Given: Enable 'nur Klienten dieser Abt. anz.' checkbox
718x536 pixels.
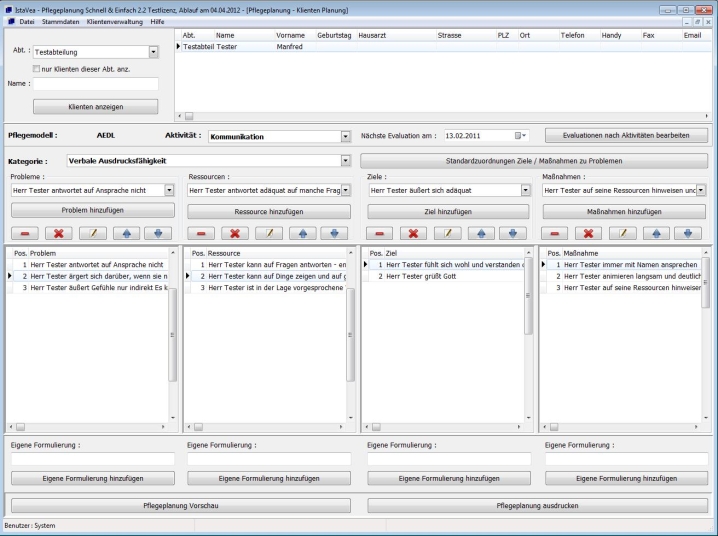Looking at the screenshot, I should coord(38,69).
